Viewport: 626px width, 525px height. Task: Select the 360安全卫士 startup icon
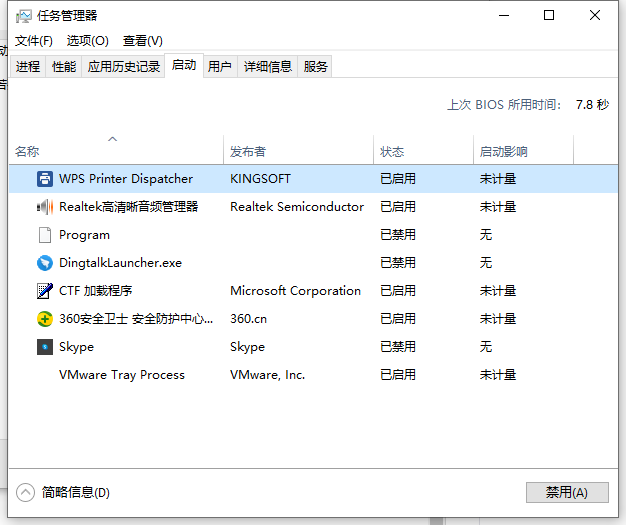pos(45,319)
